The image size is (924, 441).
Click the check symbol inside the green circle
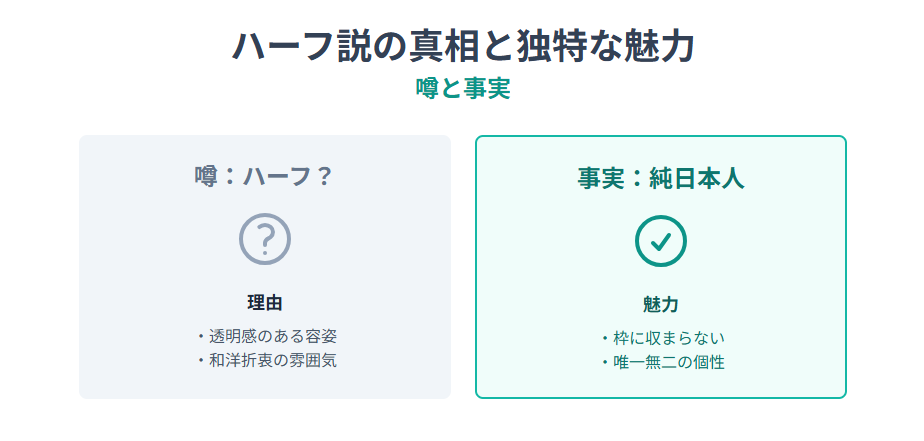pyautogui.click(x=661, y=241)
